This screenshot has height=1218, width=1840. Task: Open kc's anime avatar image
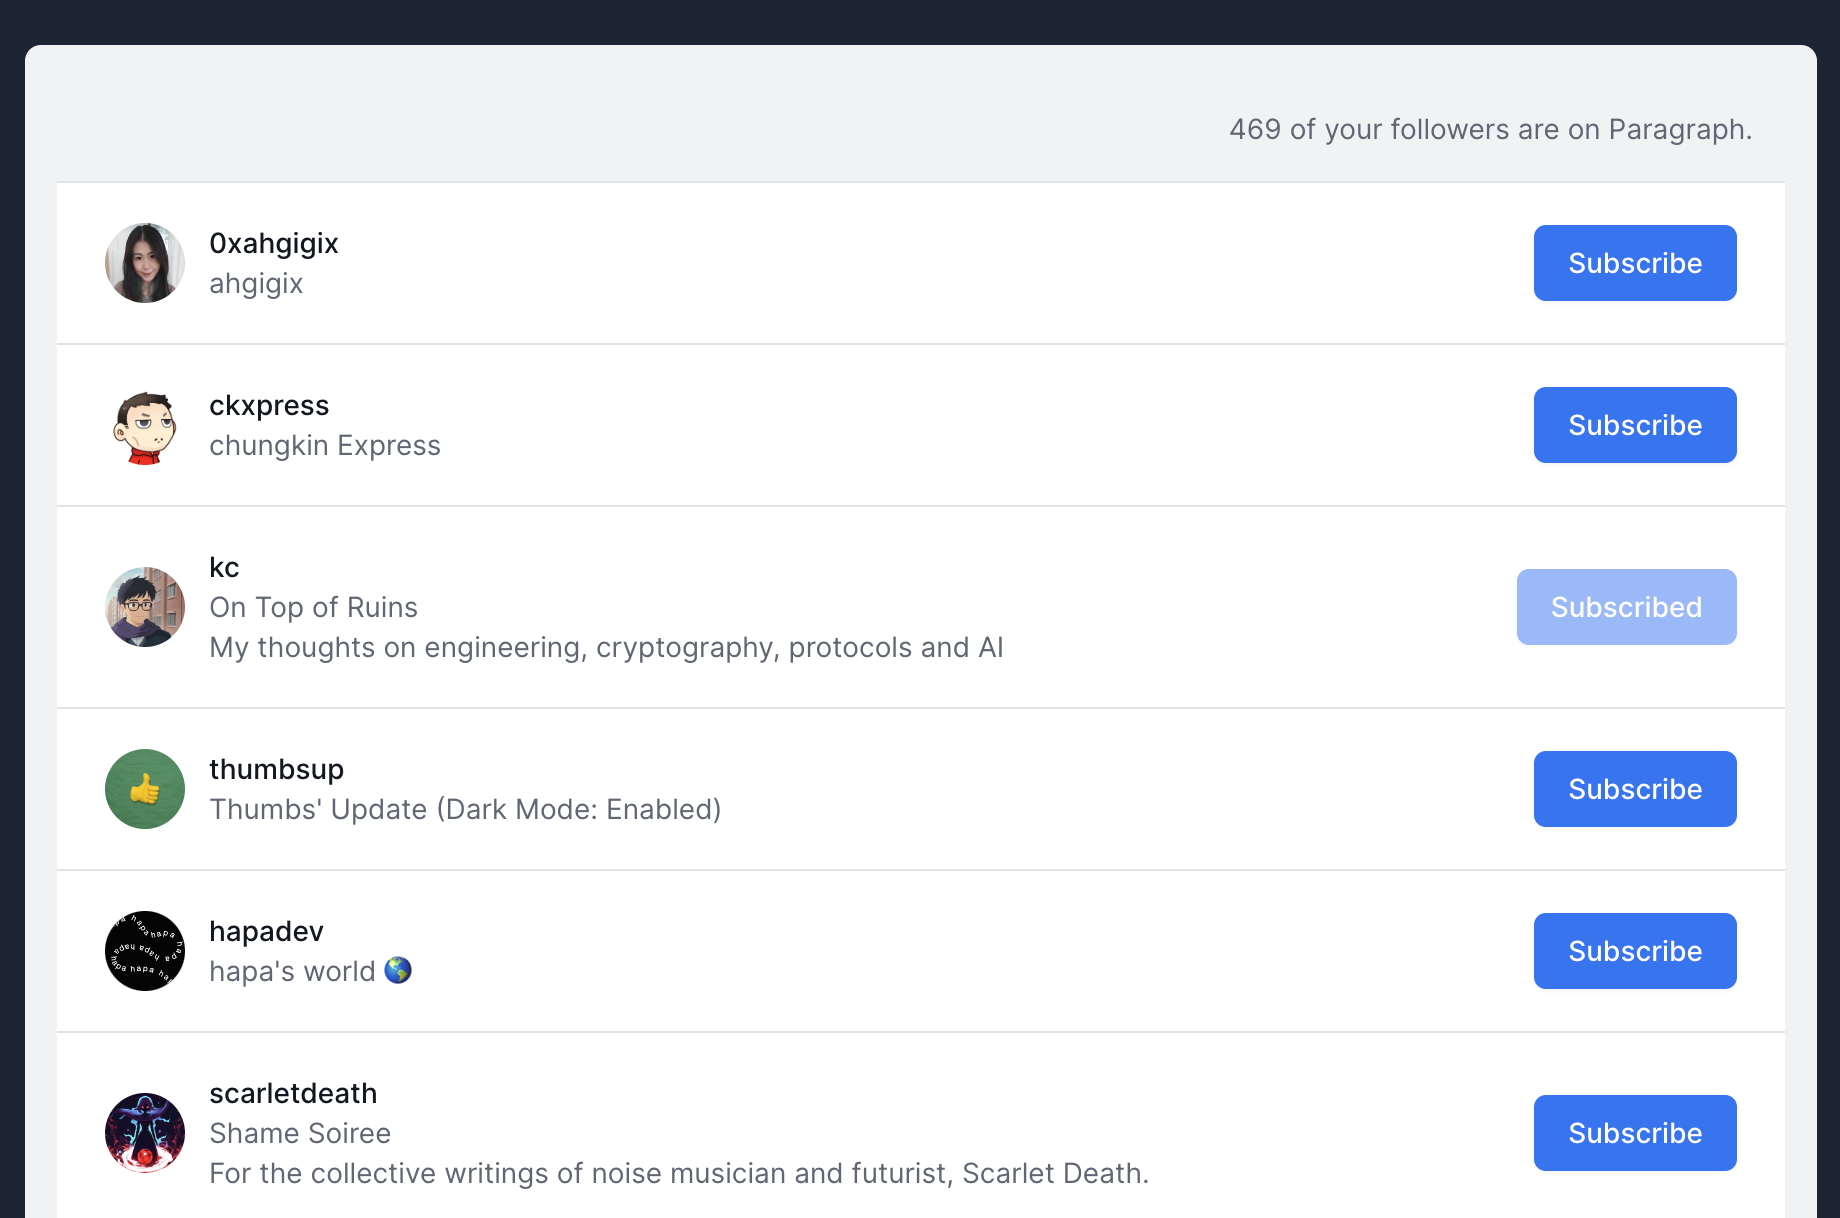coord(145,607)
